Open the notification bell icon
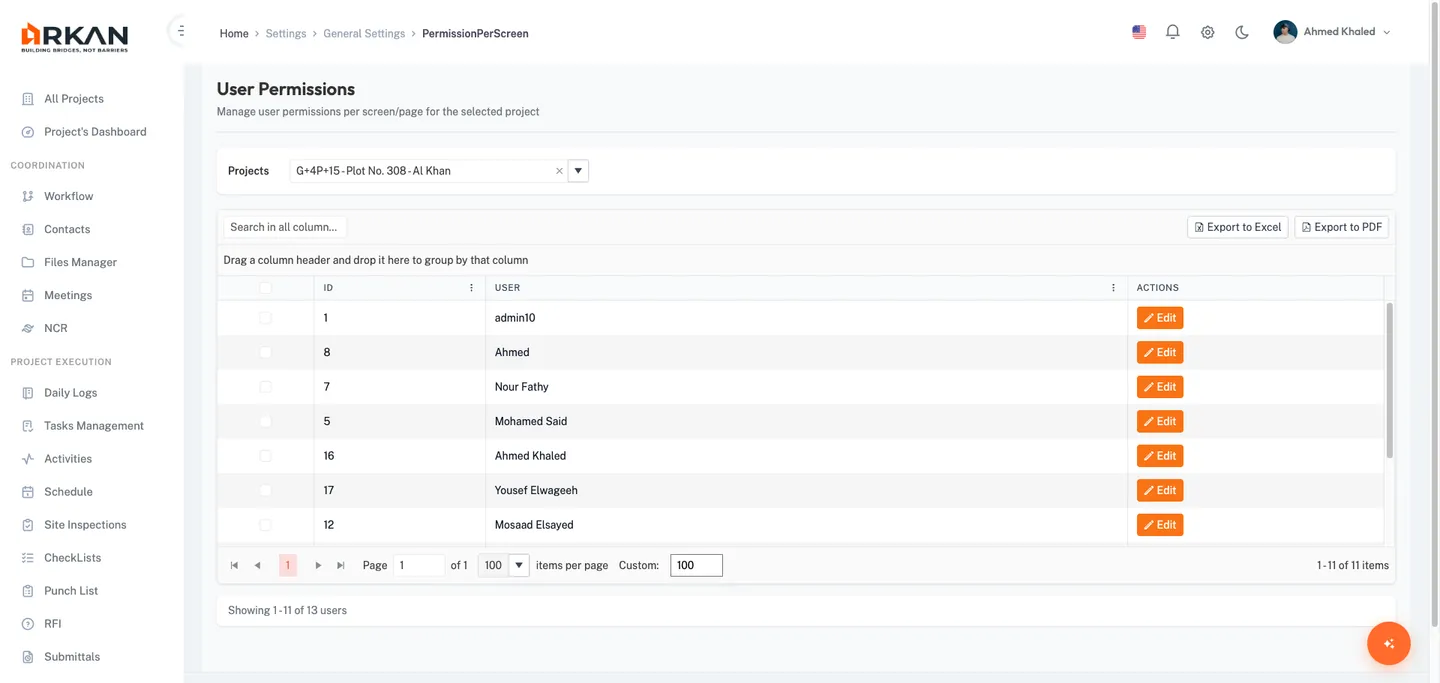Image resolution: width=1440 pixels, height=683 pixels. pyautogui.click(x=1172, y=31)
